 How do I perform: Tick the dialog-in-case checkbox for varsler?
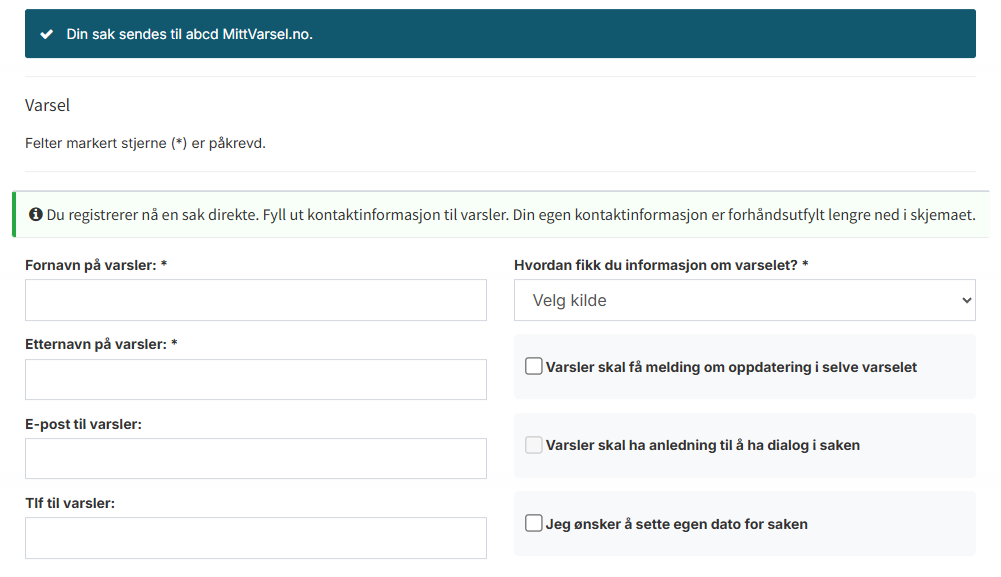pos(534,445)
